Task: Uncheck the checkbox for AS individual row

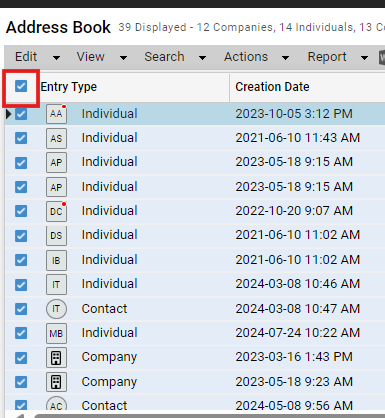Action: click(21, 138)
